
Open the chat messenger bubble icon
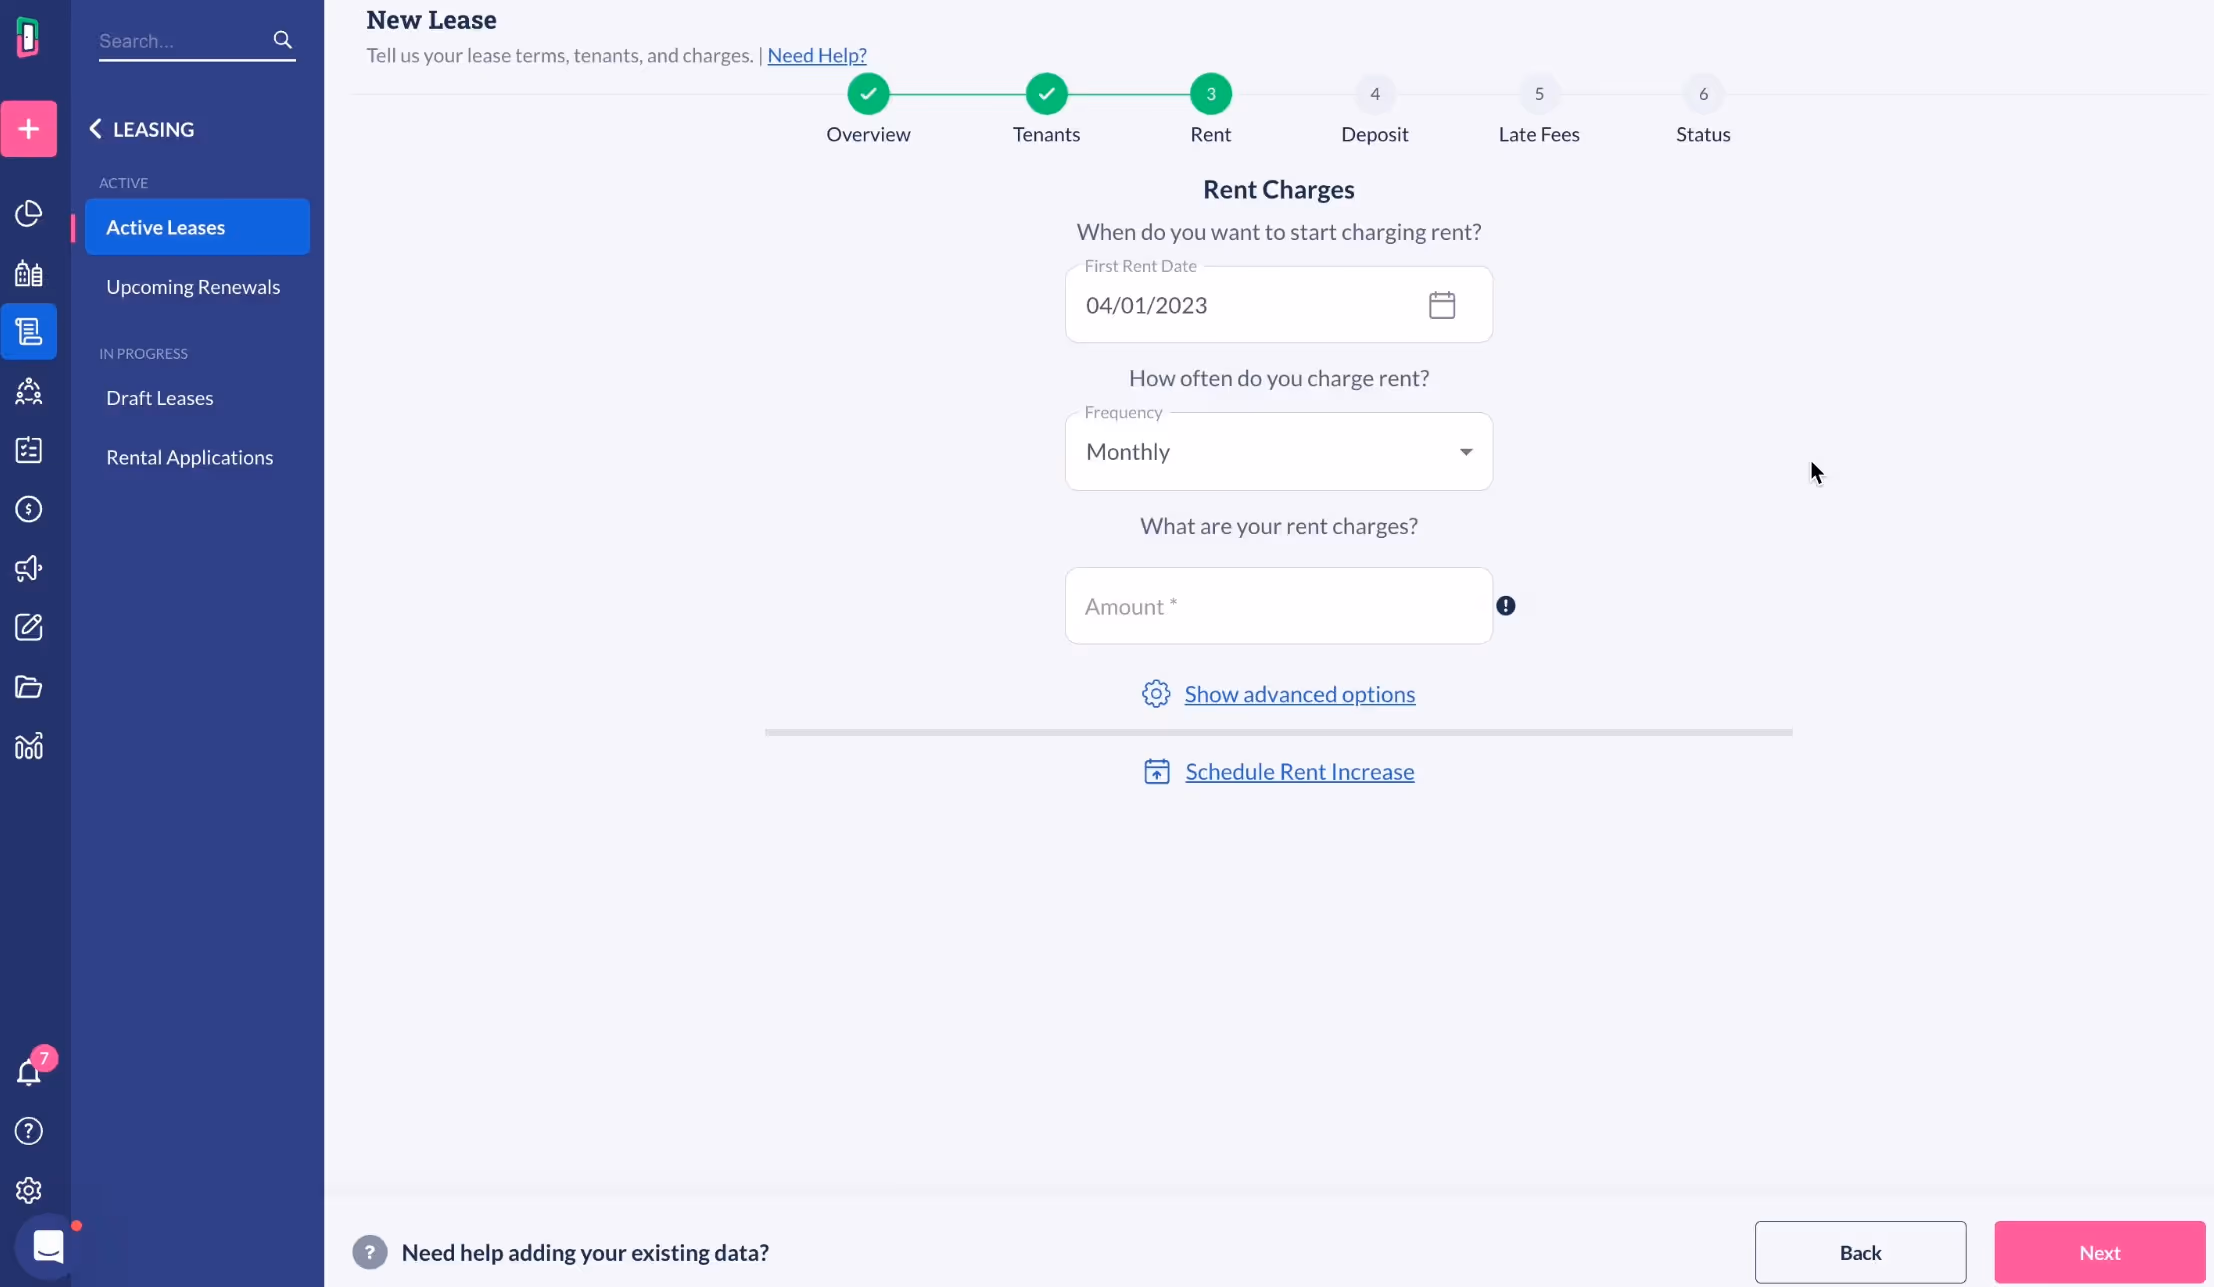click(x=48, y=1246)
